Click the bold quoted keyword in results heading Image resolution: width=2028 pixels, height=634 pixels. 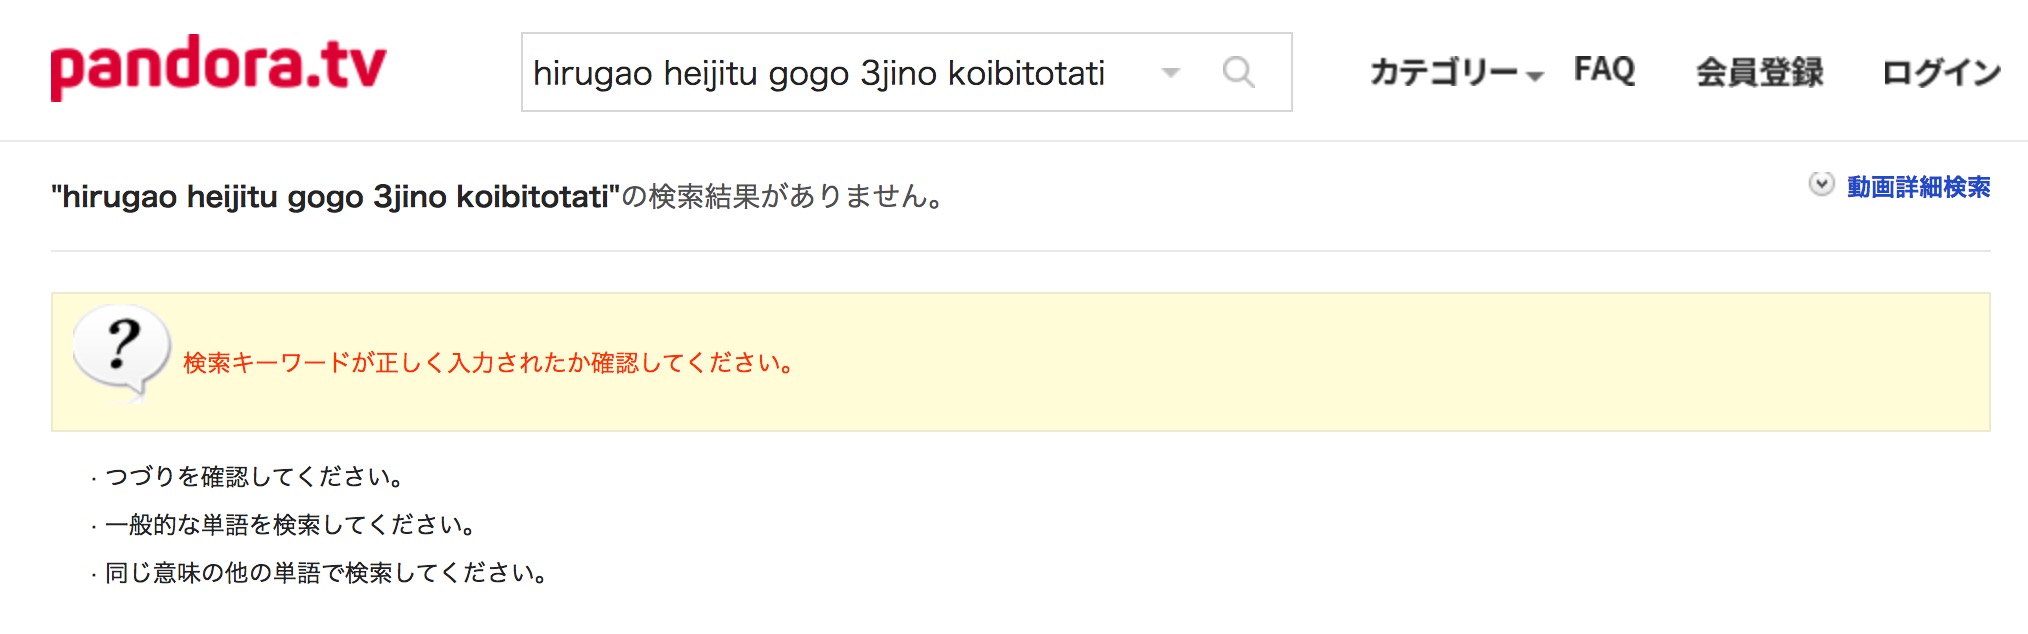click(x=336, y=197)
